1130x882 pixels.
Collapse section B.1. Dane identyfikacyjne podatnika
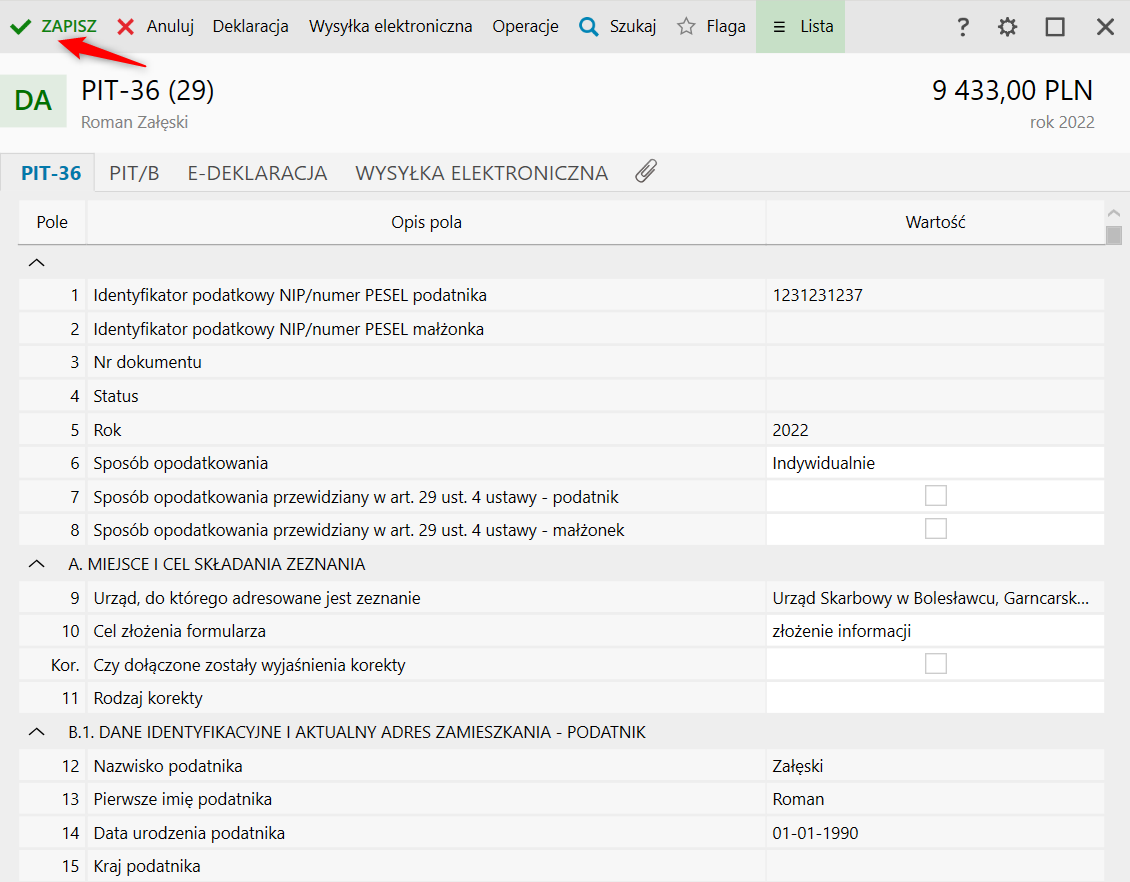pyautogui.click(x=37, y=732)
